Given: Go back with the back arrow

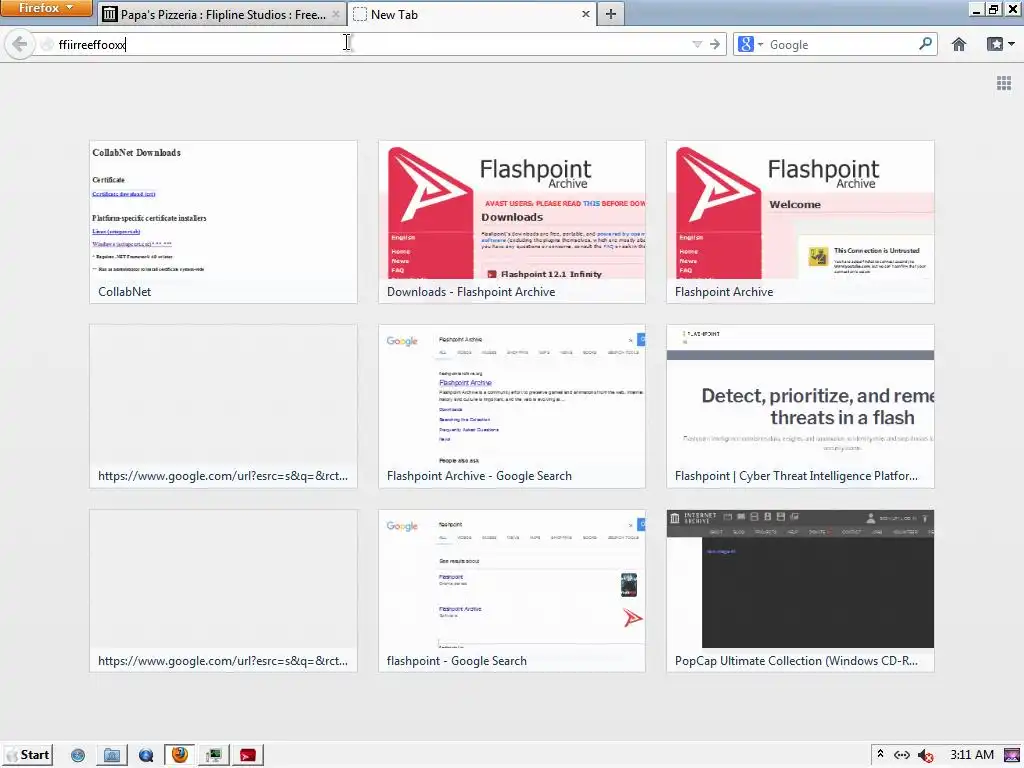Looking at the screenshot, I should pos(20,44).
